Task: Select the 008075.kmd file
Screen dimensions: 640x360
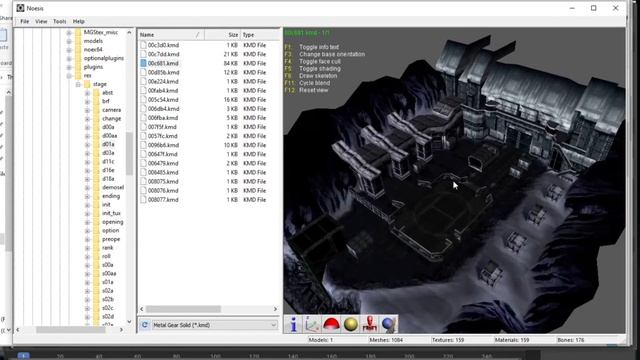Action: pos(163,182)
